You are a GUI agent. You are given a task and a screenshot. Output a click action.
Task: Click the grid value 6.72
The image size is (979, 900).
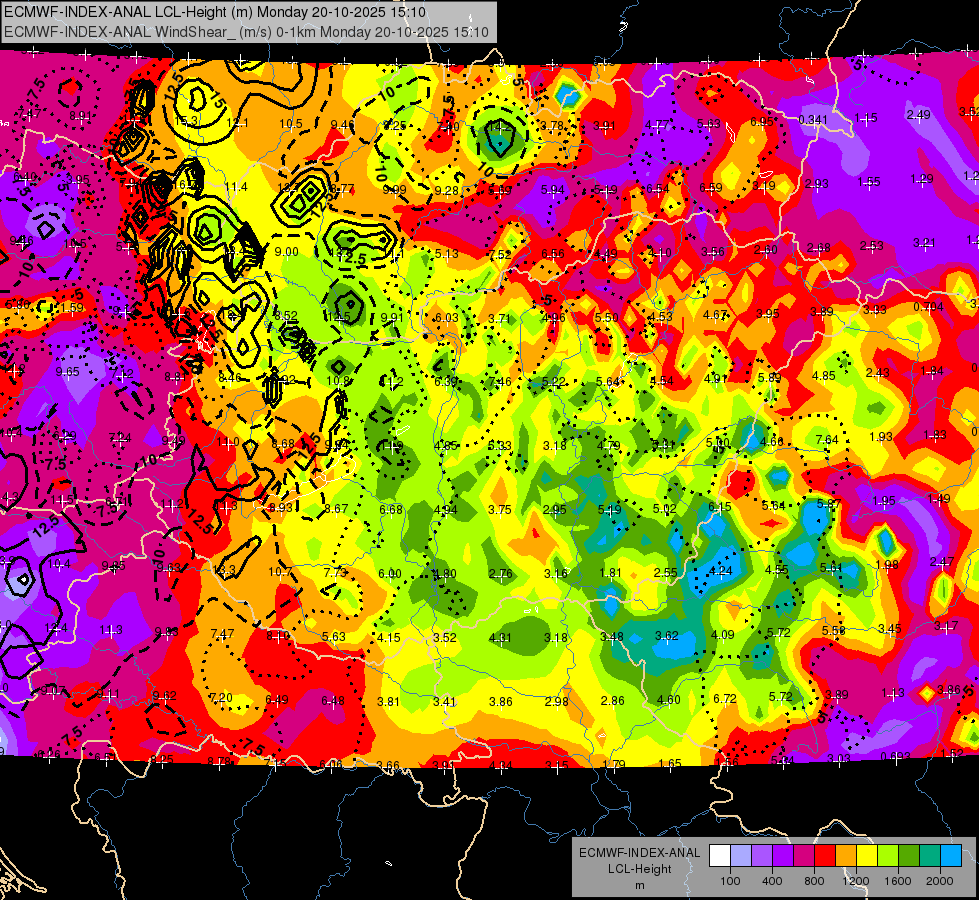coord(725,698)
